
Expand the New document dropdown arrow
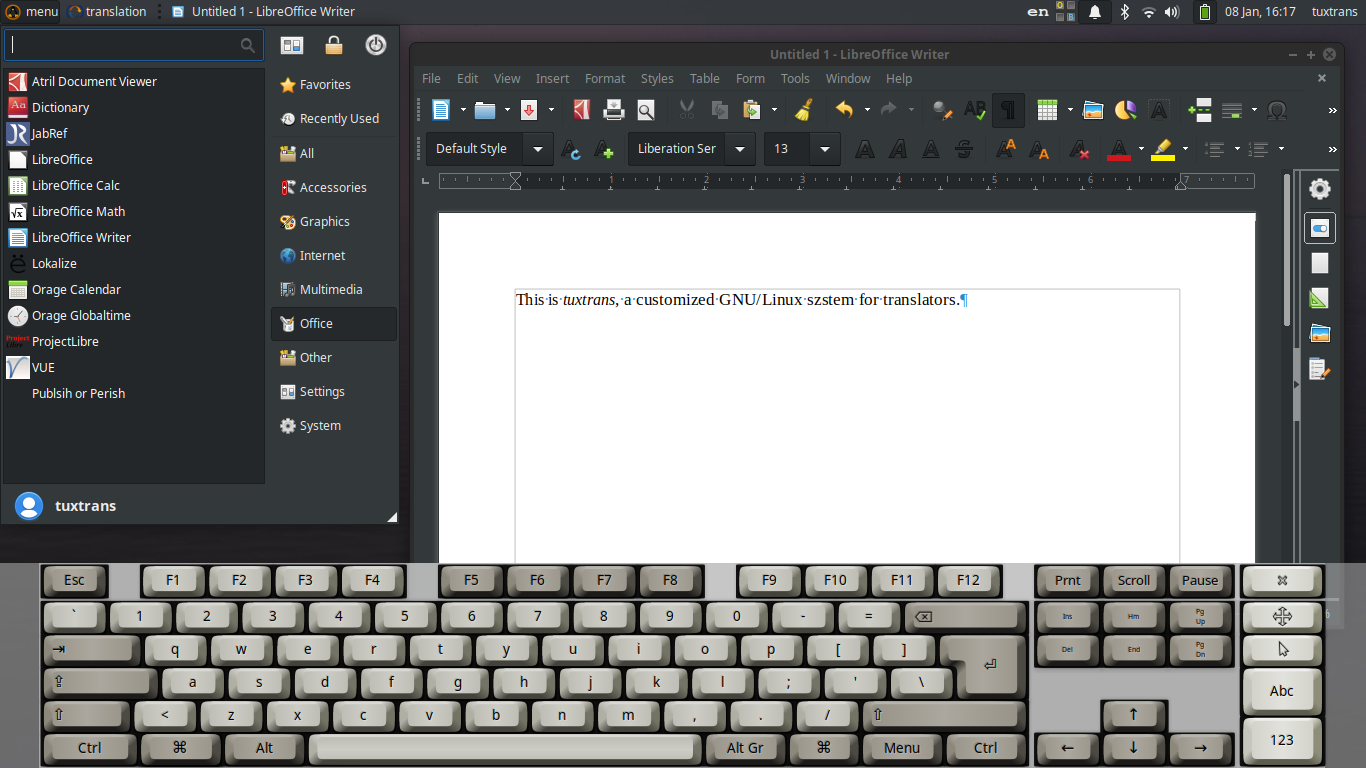click(463, 109)
